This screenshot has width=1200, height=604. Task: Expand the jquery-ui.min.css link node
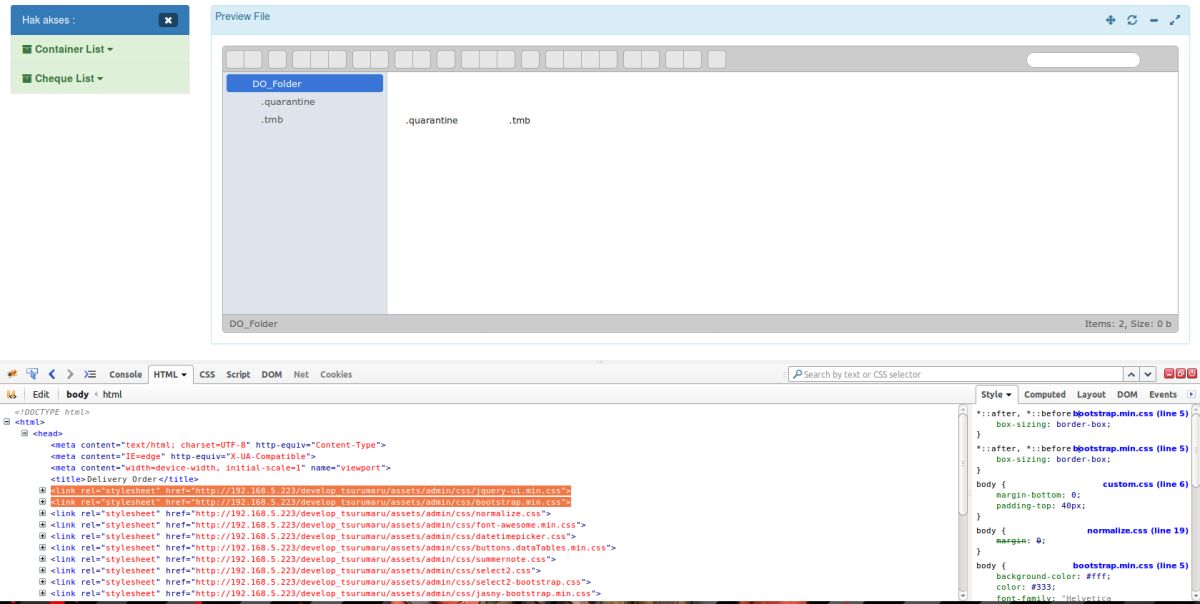pyautogui.click(x=43, y=490)
